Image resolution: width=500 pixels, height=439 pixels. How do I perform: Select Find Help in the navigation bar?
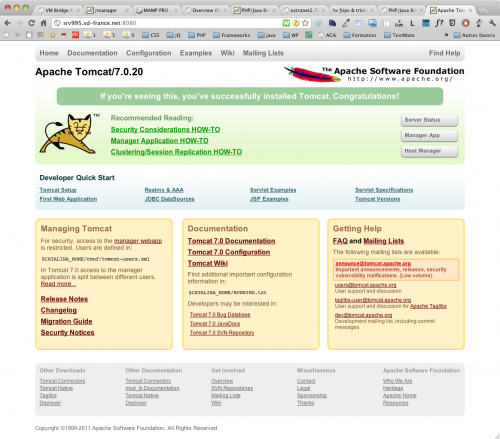tap(444, 53)
